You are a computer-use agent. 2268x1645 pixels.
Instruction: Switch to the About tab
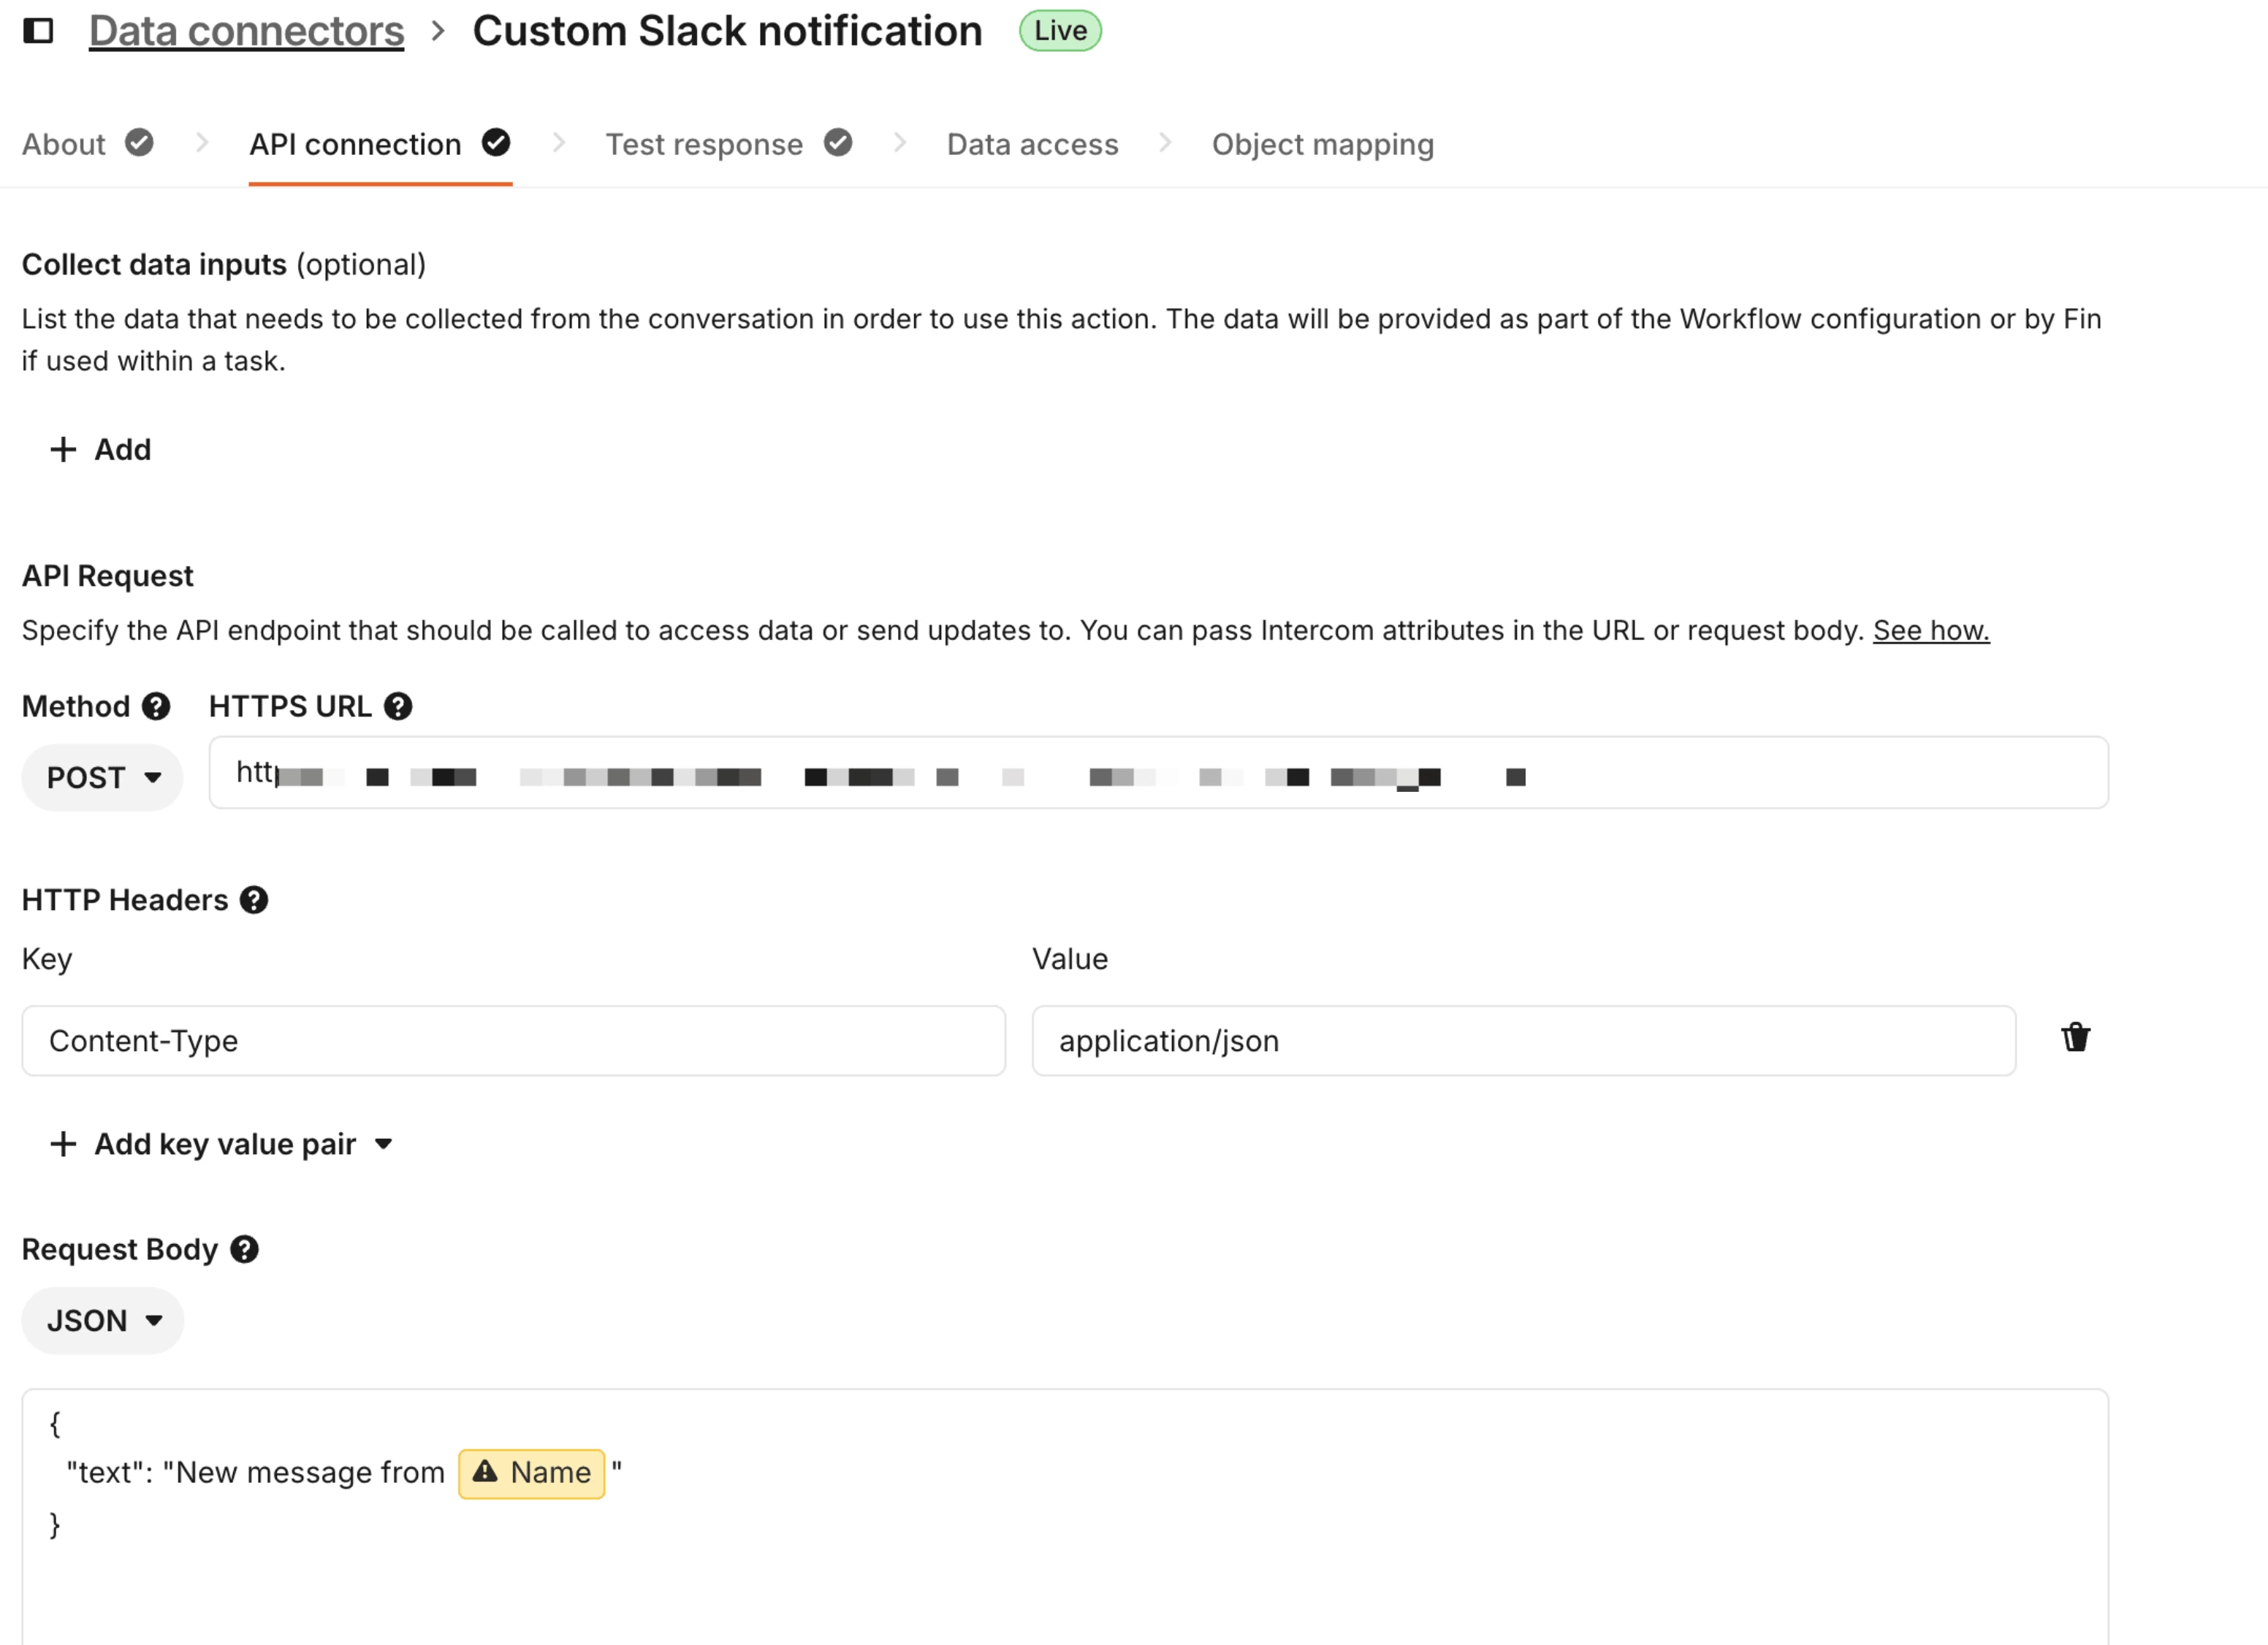click(x=86, y=144)
